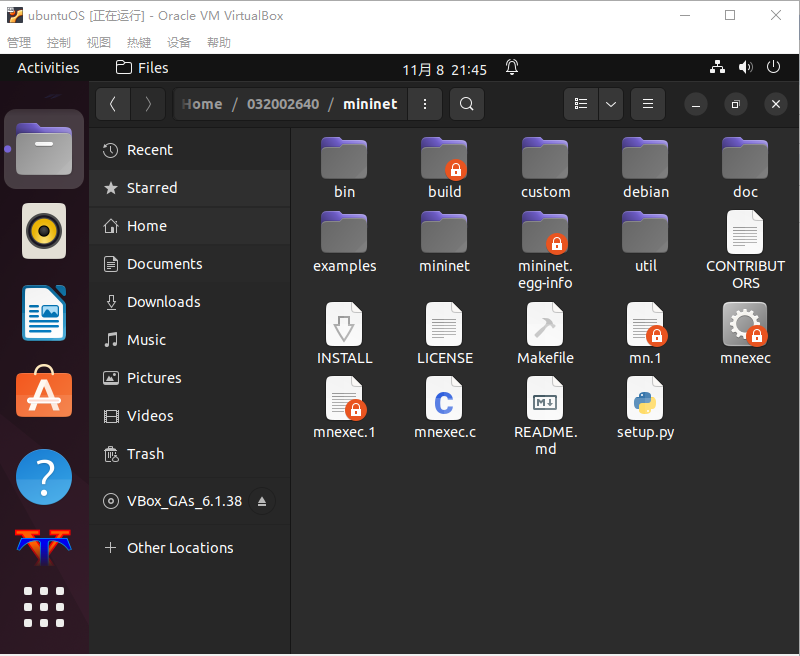
Task: Show Applications grid in the dock
Action: [44, 608]
